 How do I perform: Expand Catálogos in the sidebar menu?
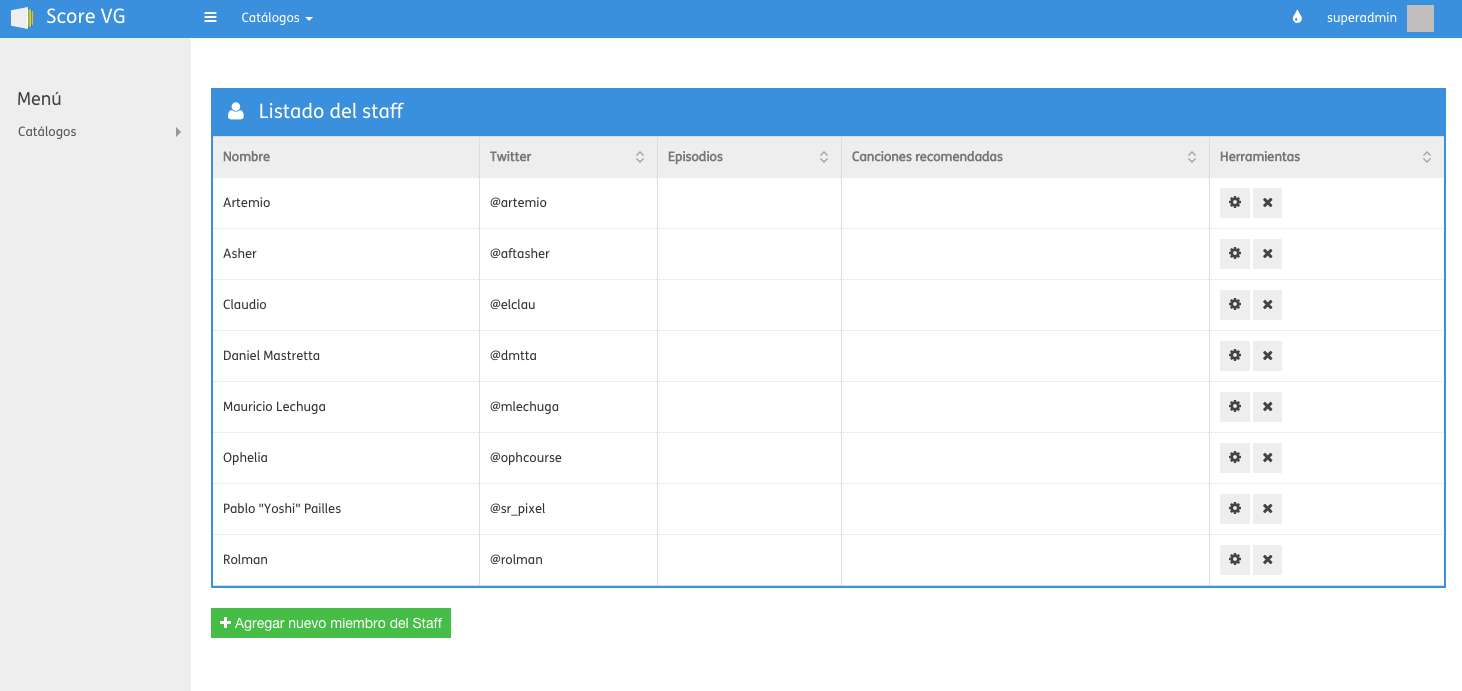pos(96,132)
